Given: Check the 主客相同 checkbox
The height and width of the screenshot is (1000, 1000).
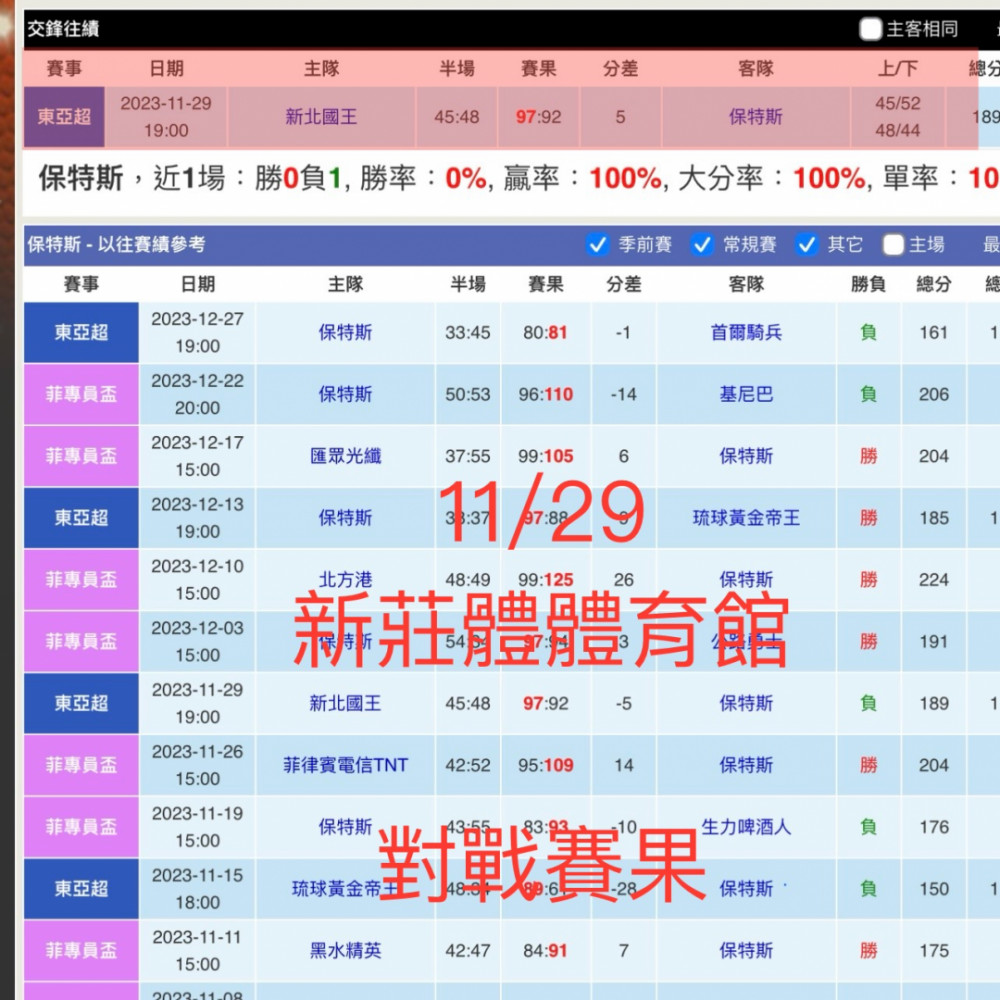Looking at the screenshot, I should [x=871, y=29].
